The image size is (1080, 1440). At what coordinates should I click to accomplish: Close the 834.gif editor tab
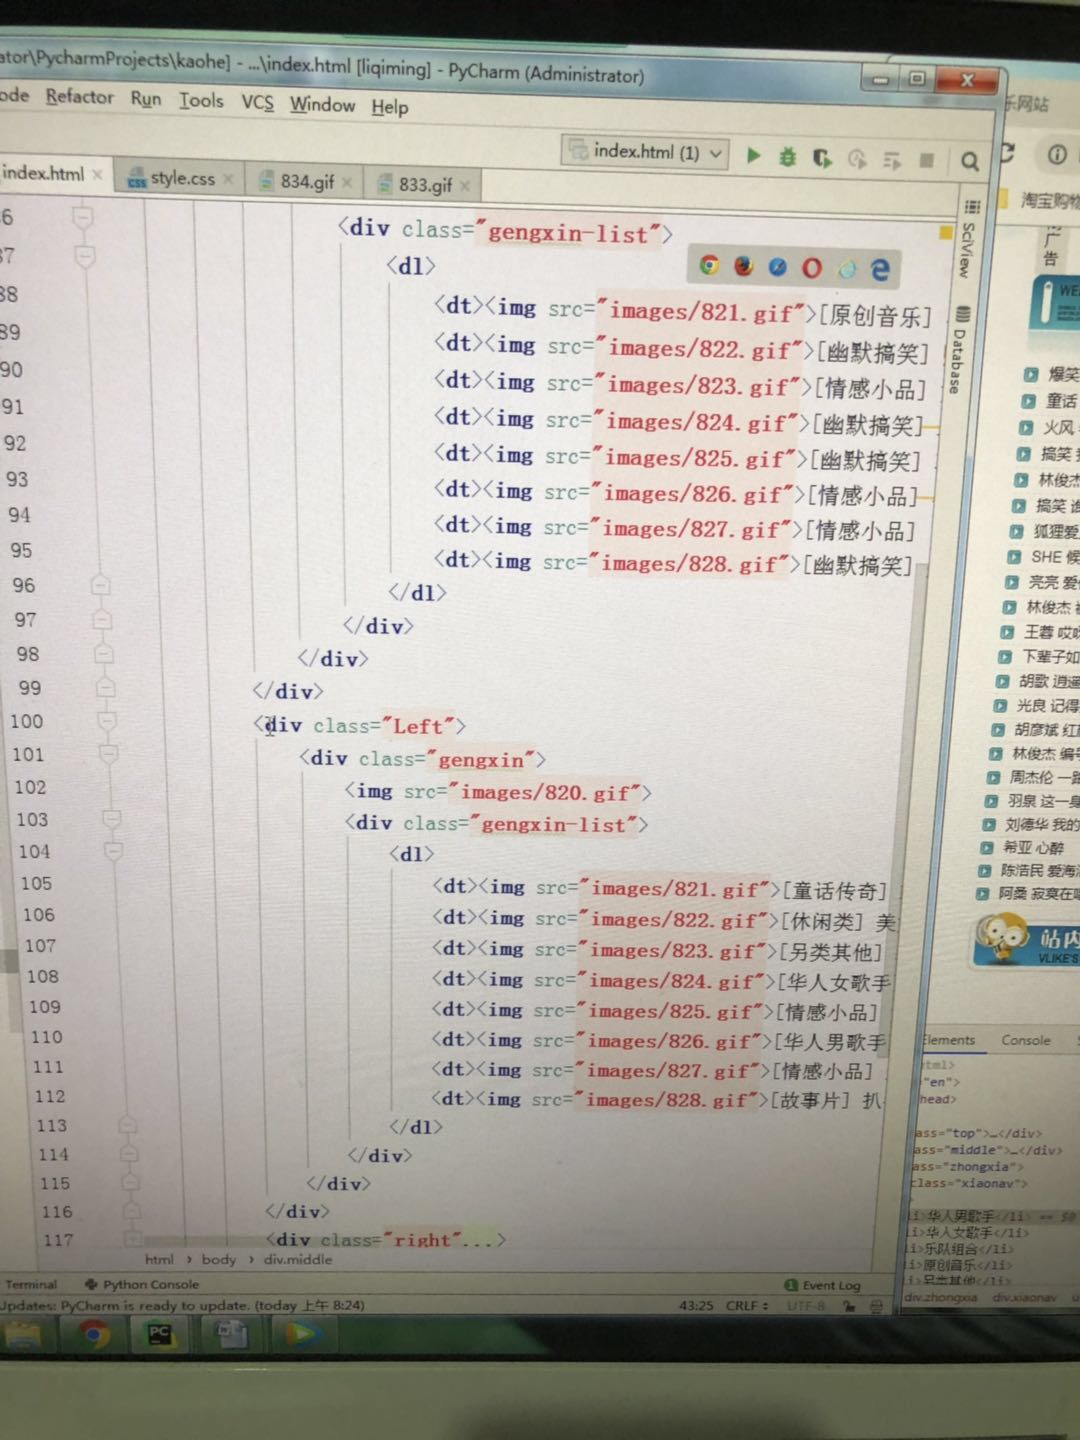(346, 182)
